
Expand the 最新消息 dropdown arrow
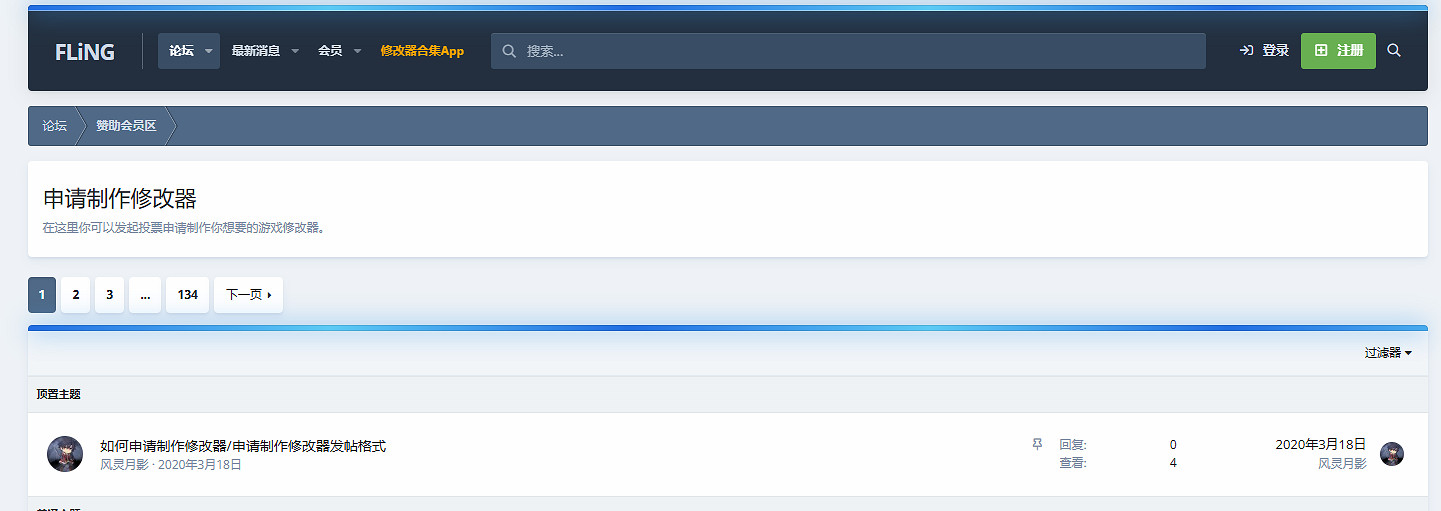[295, 51]
